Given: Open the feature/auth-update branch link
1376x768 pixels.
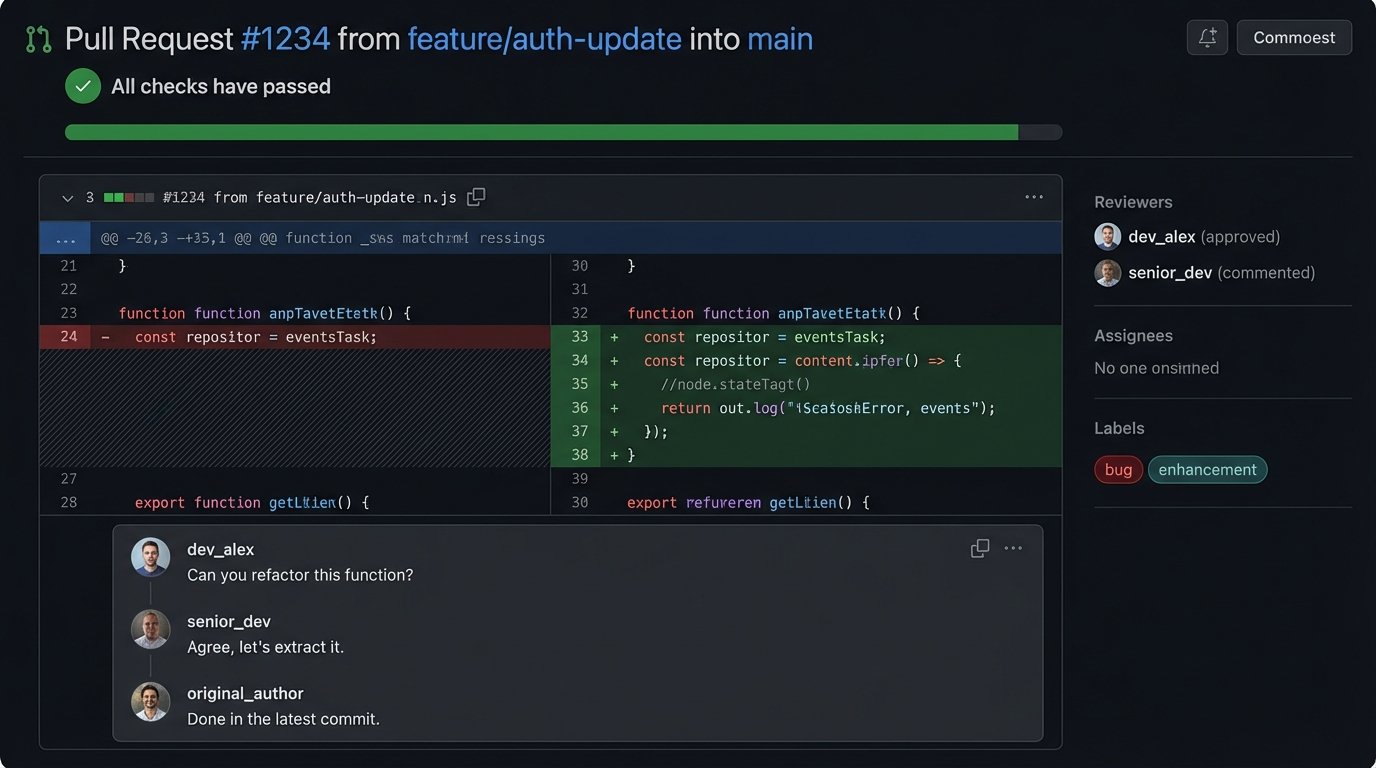Looking at the screenshot, I should 544,39.
